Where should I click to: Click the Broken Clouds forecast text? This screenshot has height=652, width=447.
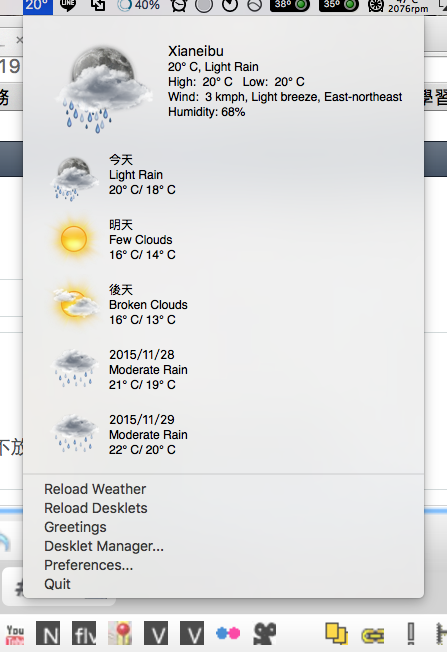(x=148, y=305)
